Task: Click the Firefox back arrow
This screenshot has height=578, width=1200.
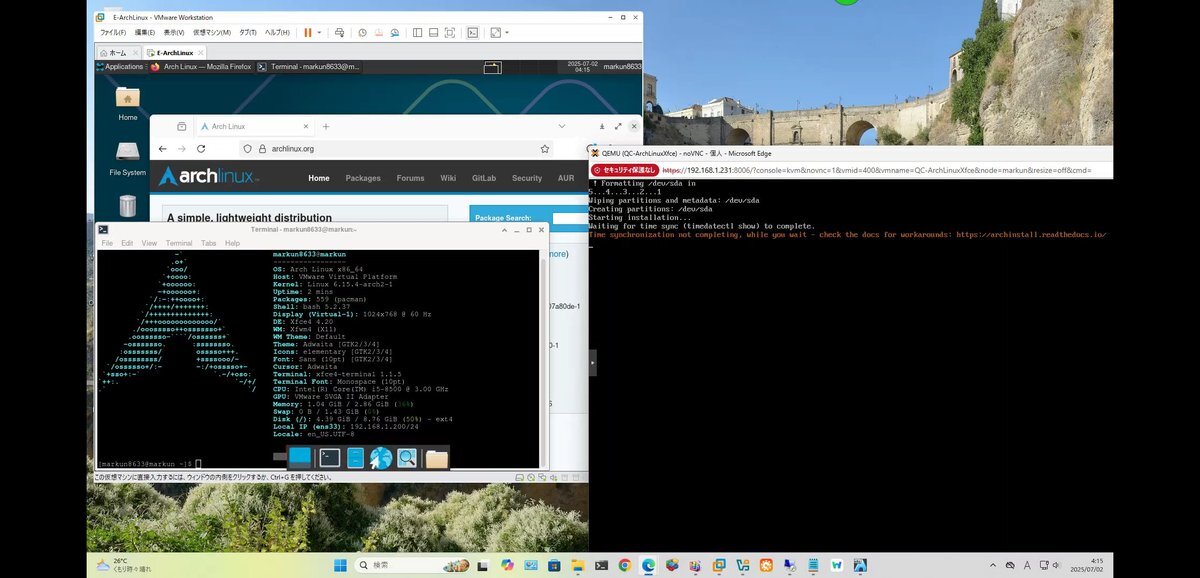Action: click(x=164, y=149)
